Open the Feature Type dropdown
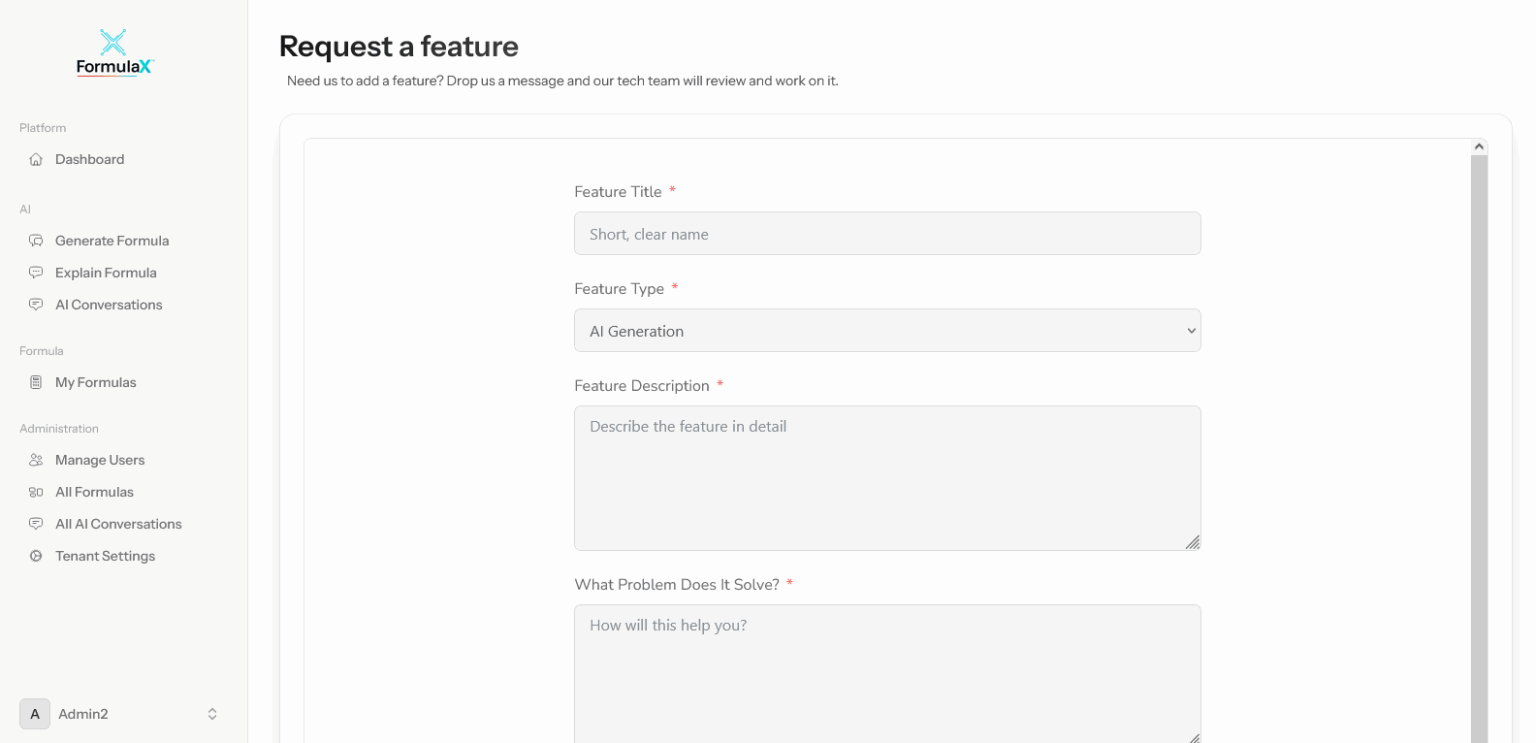 click(x=887, y=330)
